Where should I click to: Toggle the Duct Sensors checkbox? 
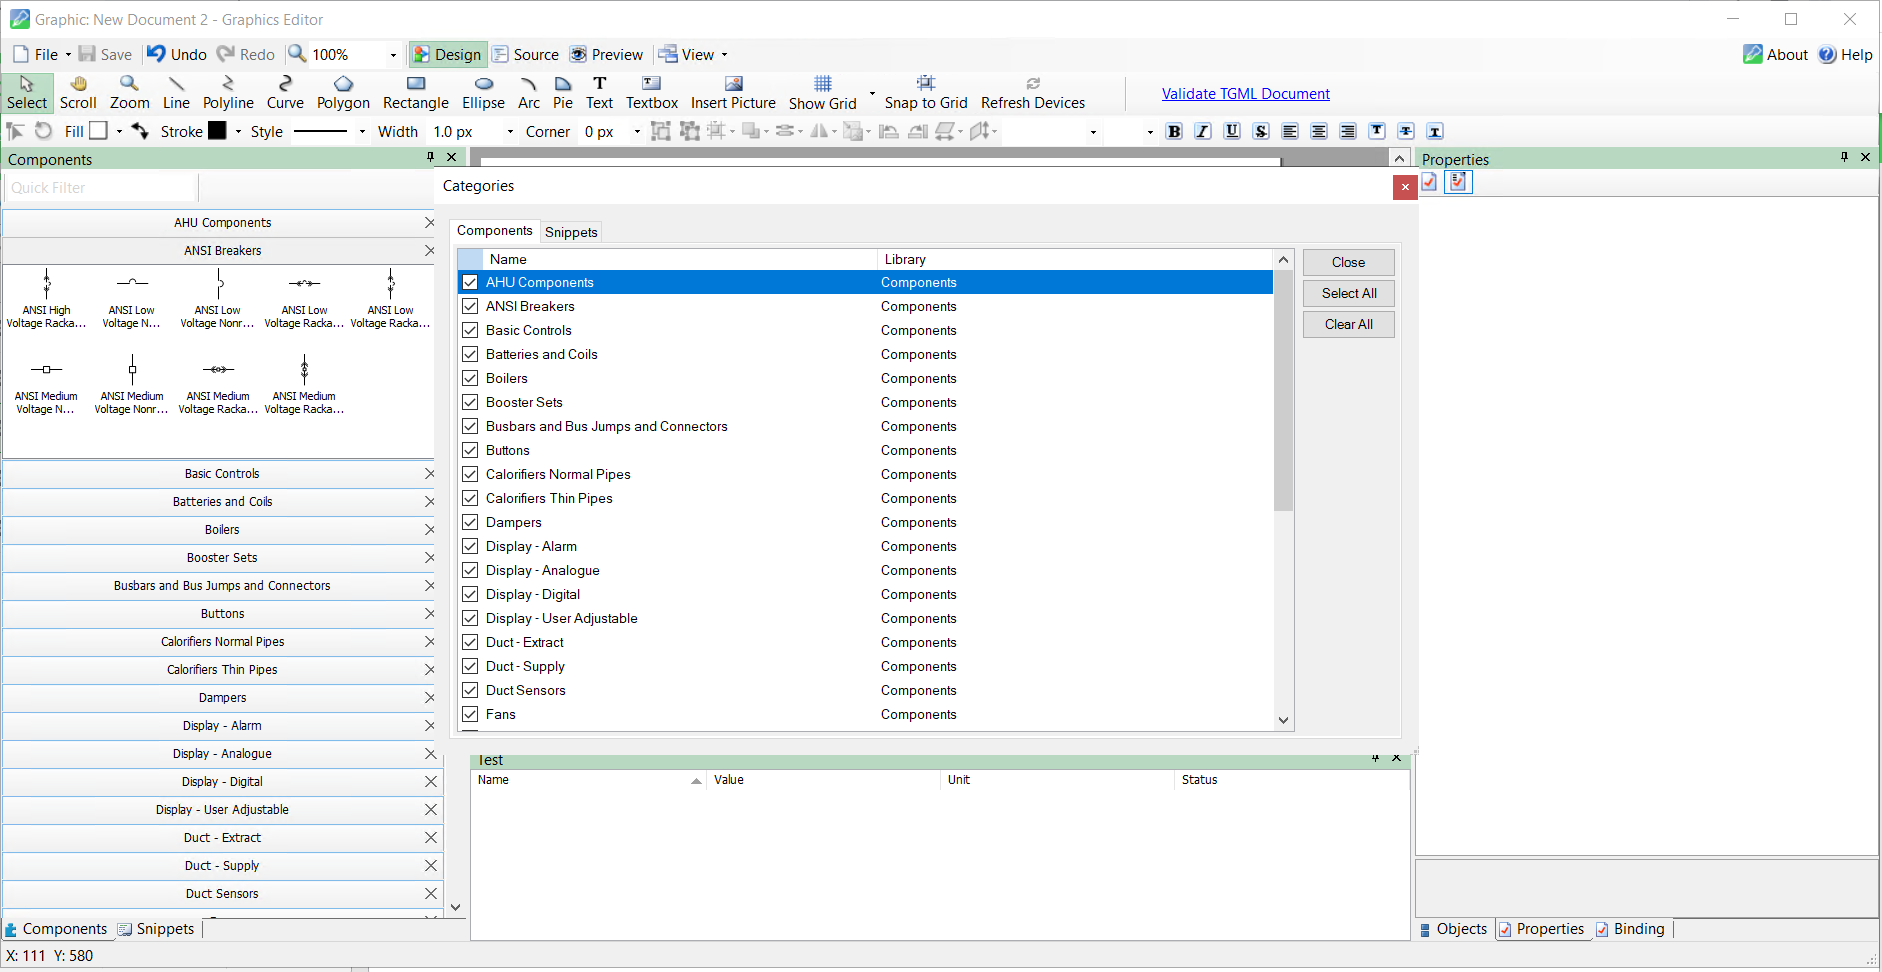pyautogui.click(x=470, y=690)
